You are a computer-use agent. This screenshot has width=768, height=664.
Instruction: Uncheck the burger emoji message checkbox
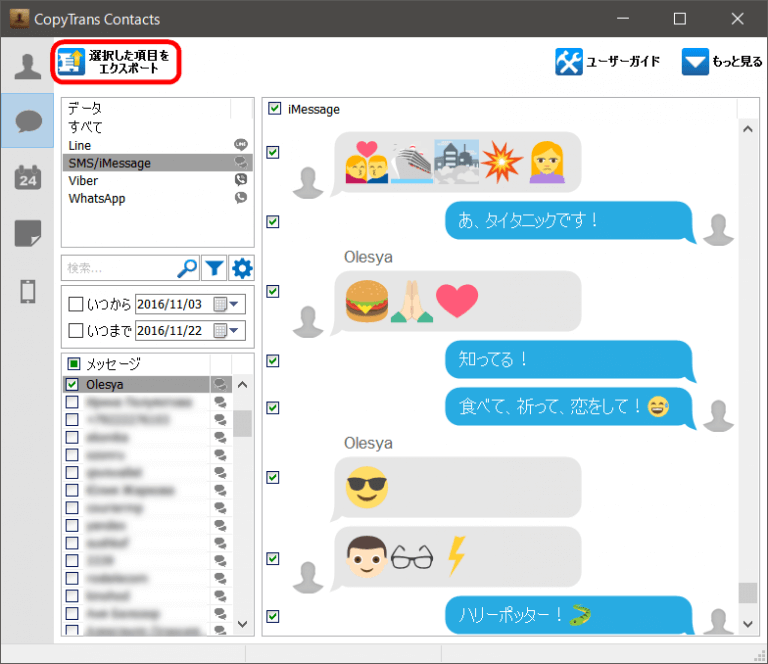273,291
